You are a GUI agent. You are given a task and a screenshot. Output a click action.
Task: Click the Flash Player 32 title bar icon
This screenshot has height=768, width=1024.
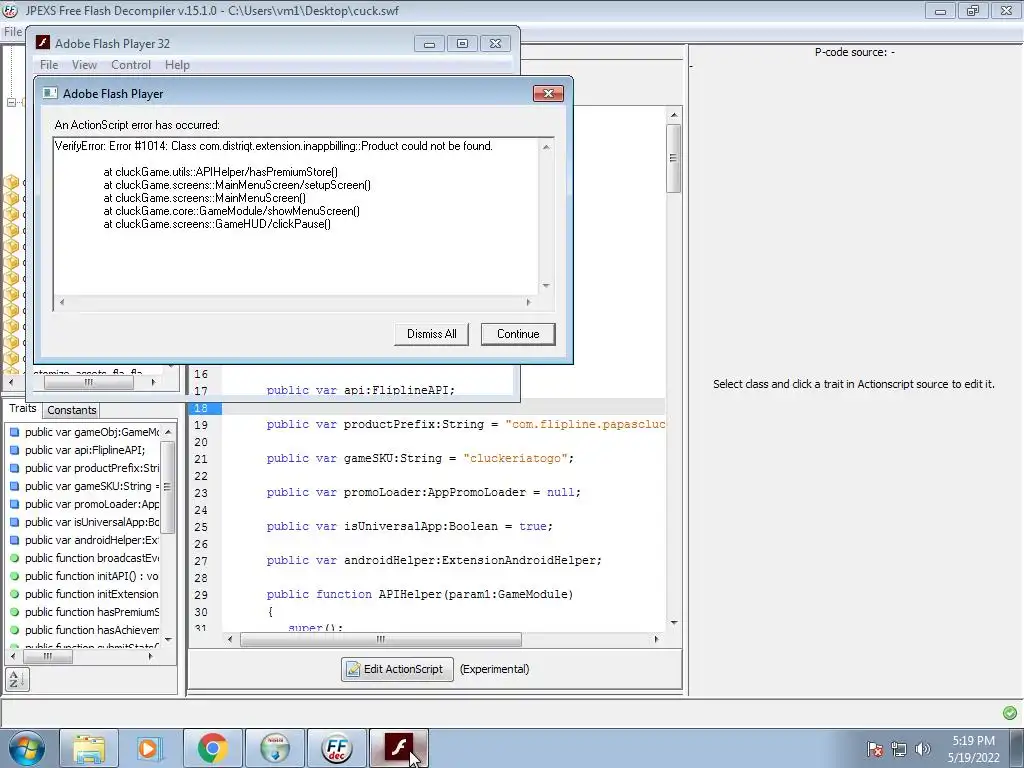click(x=43, y=43)
